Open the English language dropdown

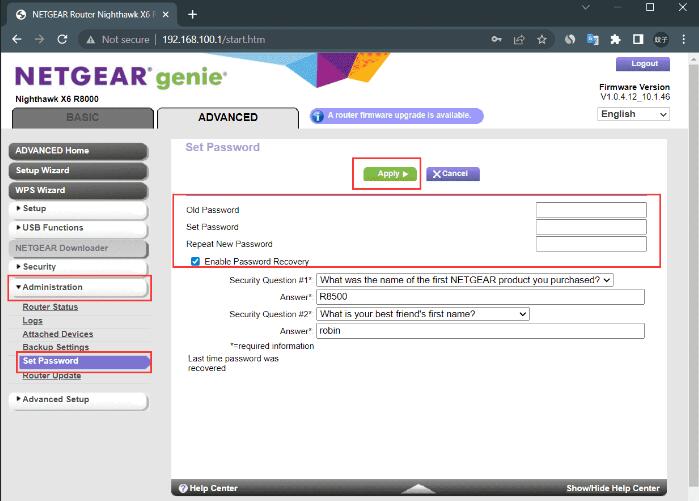click(x=633, y=114)
